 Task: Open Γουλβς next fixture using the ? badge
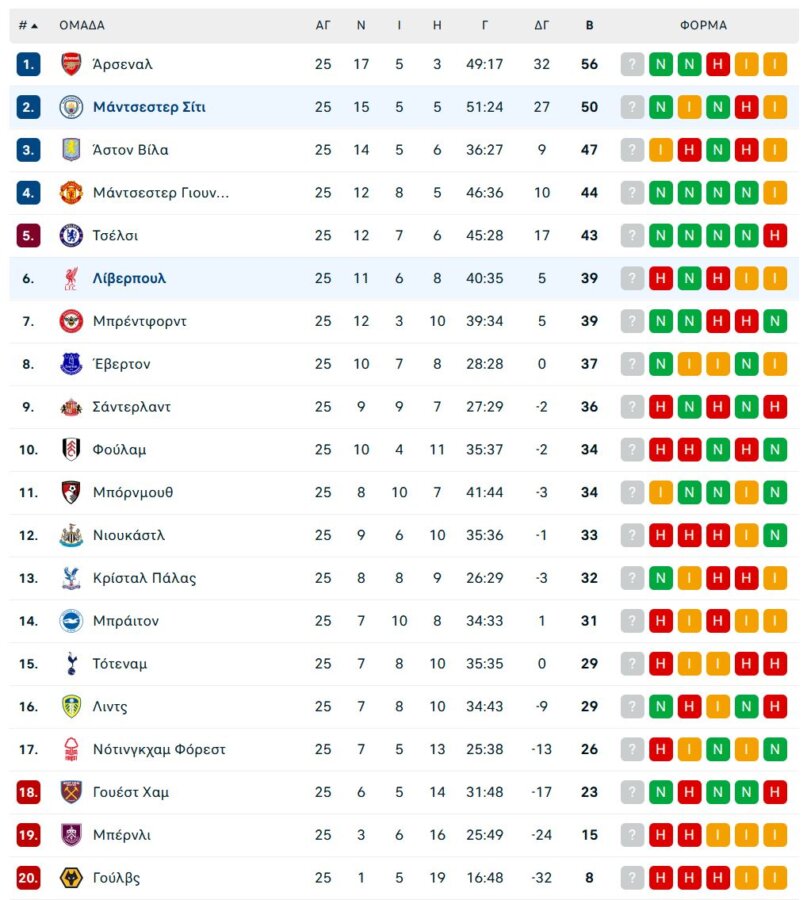pos(631,877)
